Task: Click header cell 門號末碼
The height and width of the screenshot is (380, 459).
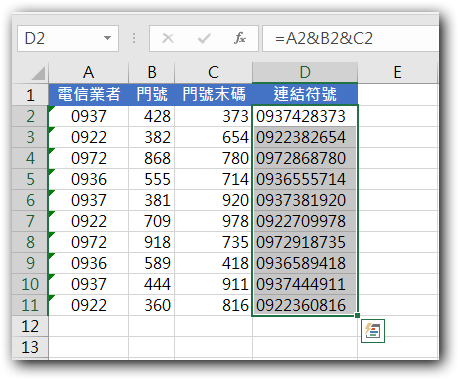Action: pyautogui.click(x=213, y=95)
